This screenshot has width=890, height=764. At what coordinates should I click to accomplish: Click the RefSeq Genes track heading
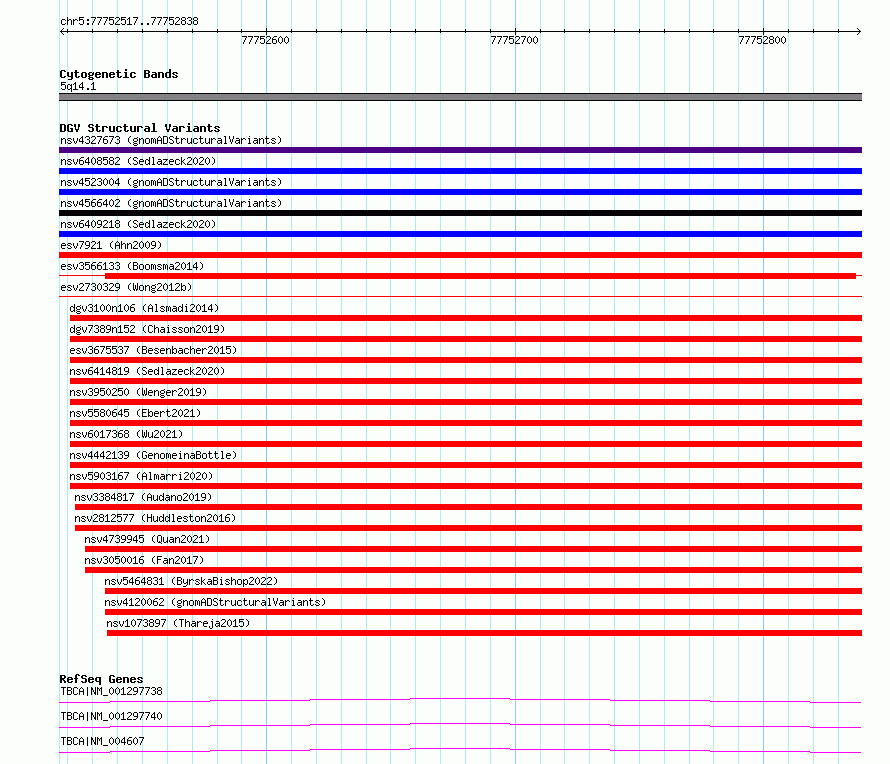[101, 679]
